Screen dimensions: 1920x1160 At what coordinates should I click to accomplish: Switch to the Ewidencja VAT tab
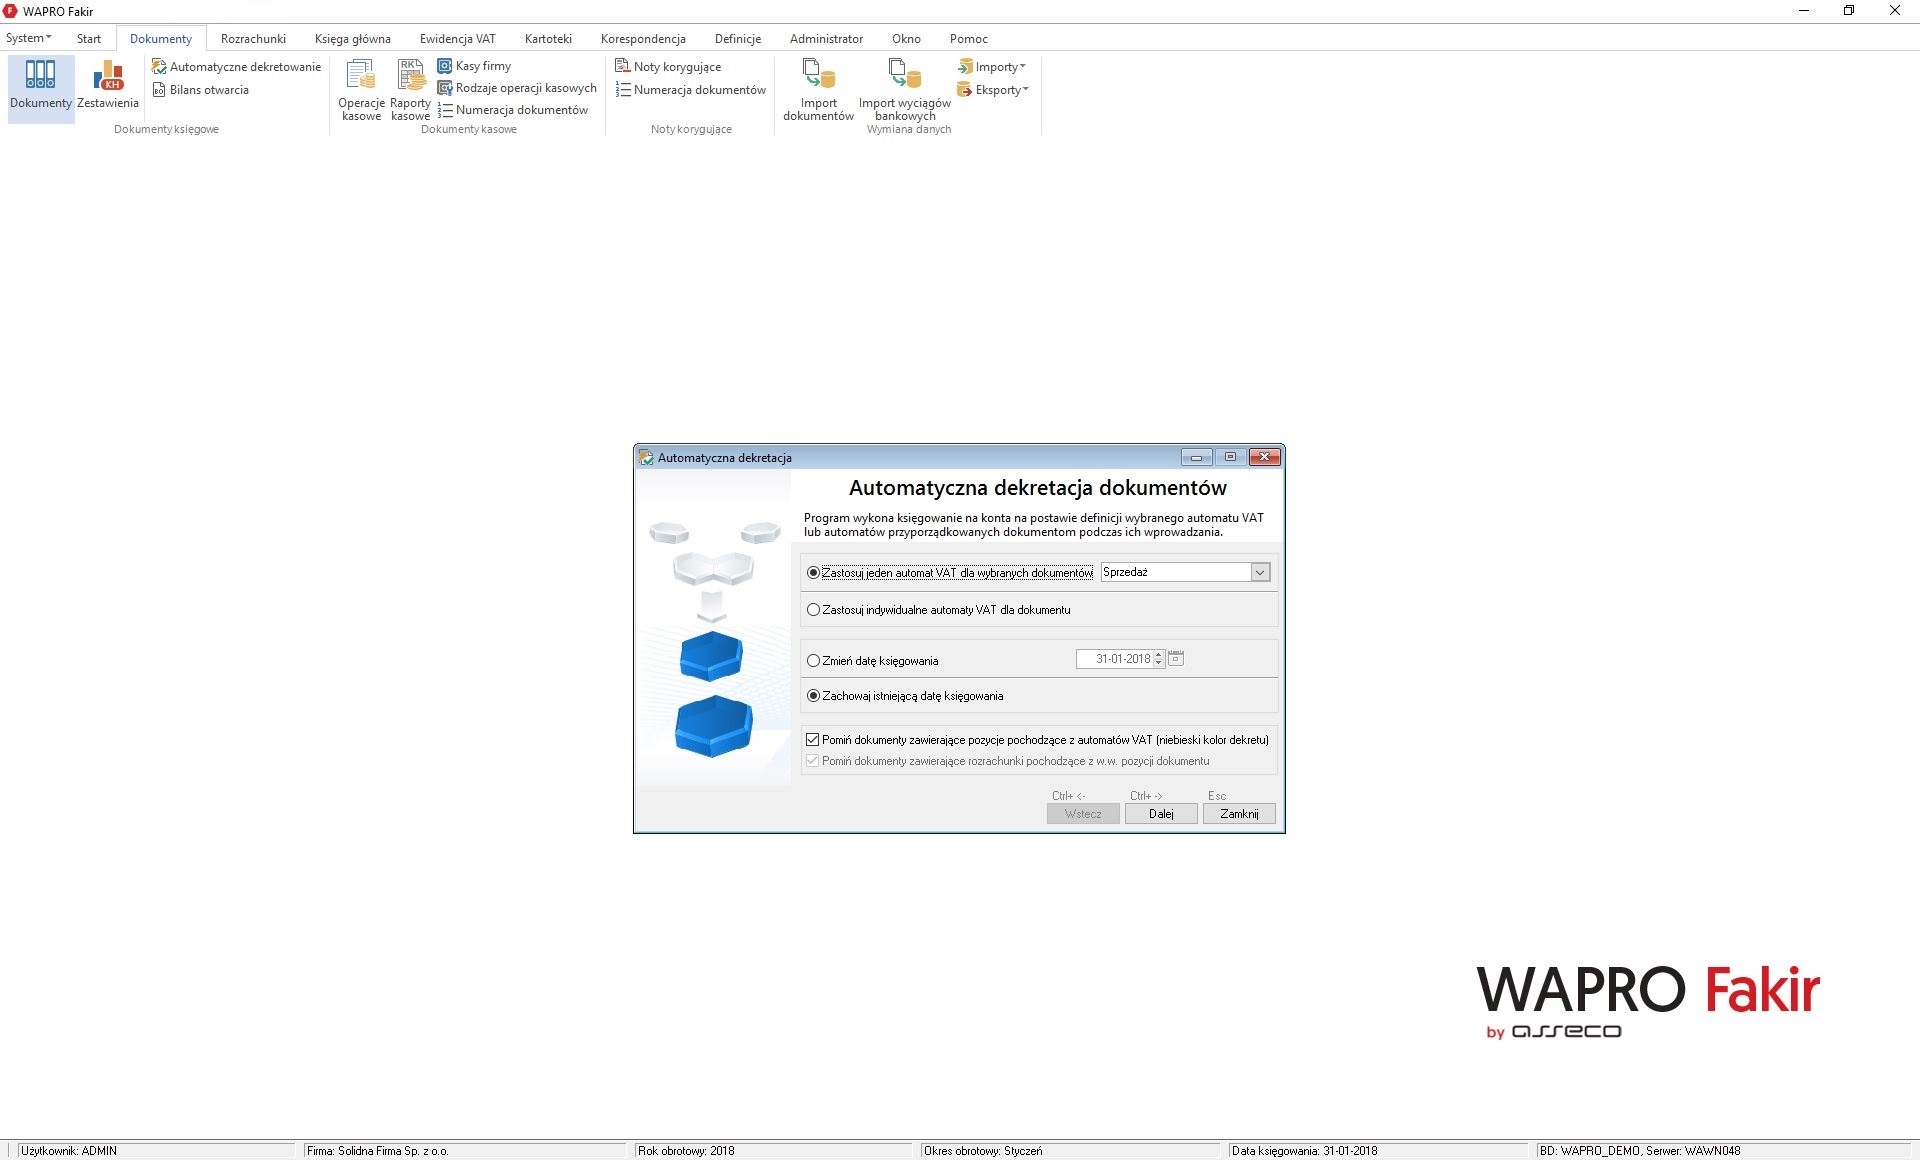point(458,39)
